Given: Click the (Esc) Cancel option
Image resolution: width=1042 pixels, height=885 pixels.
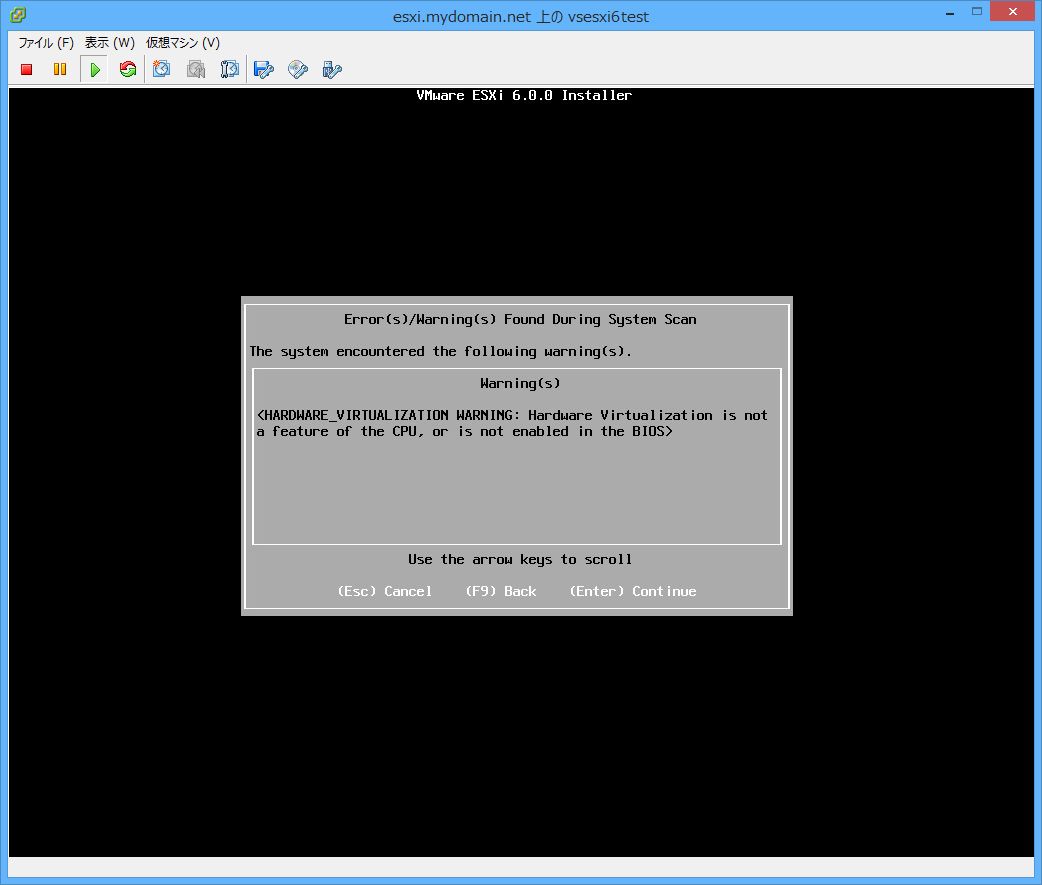Looking at the screenshot, I should (x=385, y=591).
